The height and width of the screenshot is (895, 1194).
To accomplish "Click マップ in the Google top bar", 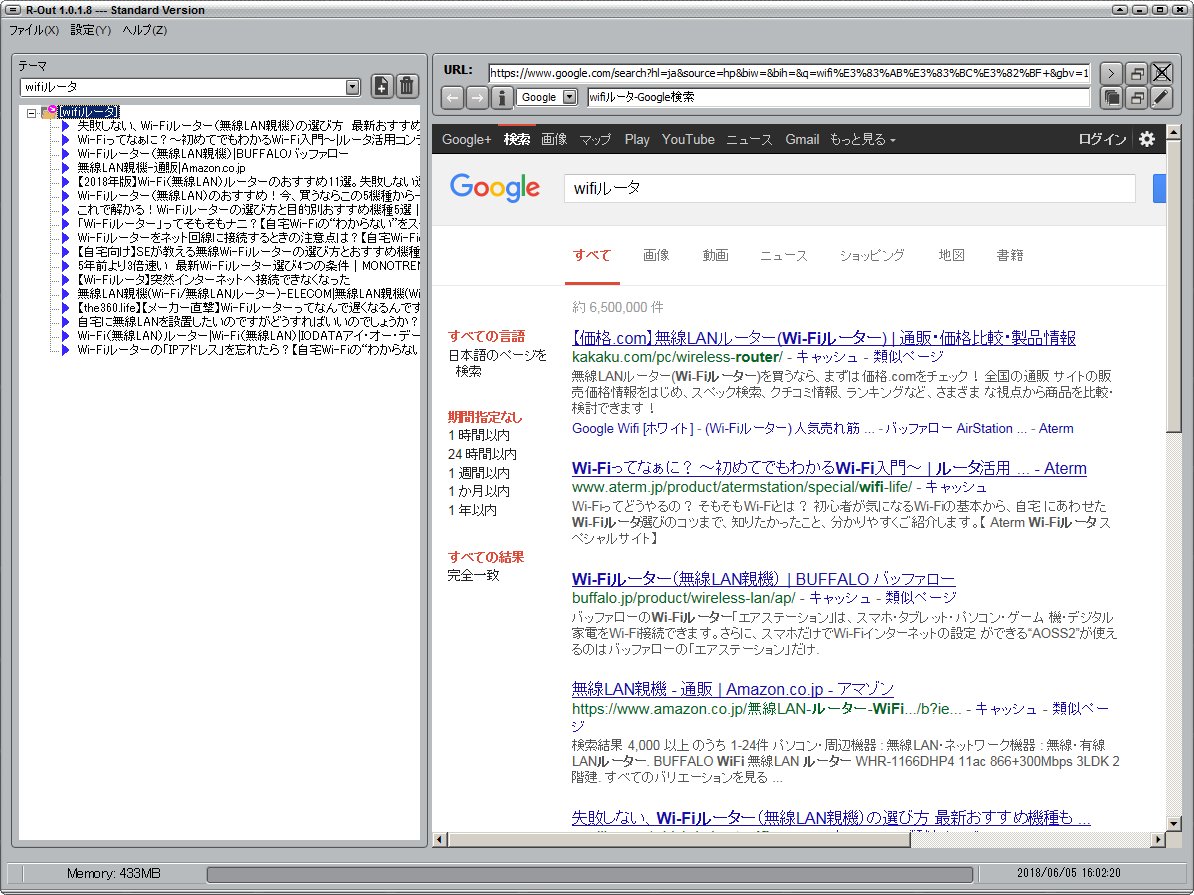I will point(595,139).
